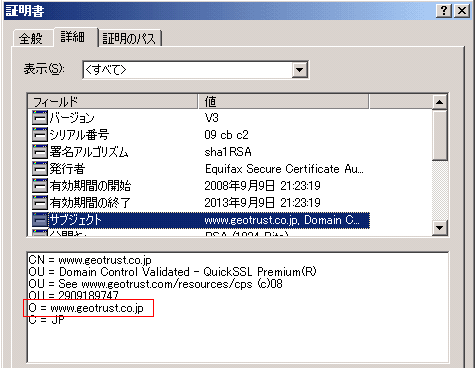Click the サブジェクト field icon
475x368 pixels.
pyautogui.click(x=40, y=220)
